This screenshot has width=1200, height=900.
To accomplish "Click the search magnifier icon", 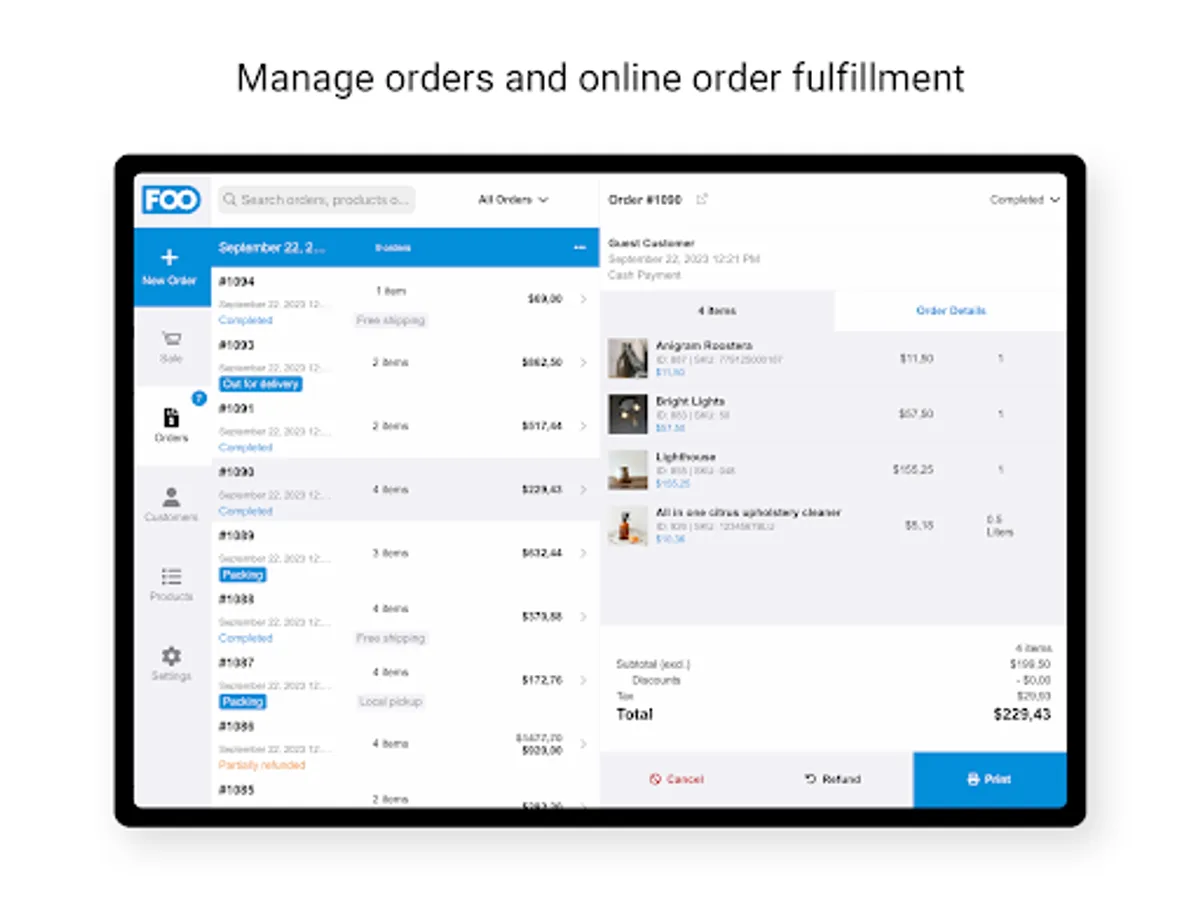I will [x=230, y=200].
